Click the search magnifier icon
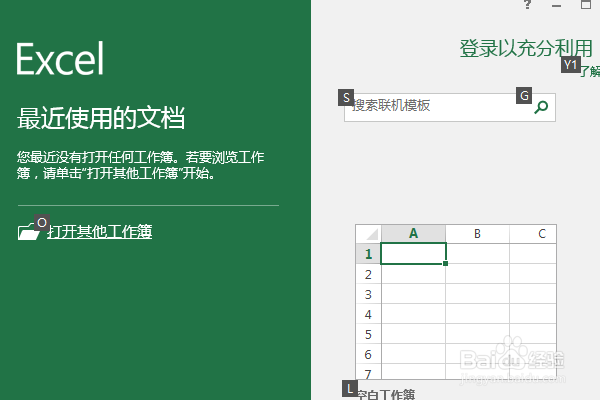600x400 pixels. 541,107
